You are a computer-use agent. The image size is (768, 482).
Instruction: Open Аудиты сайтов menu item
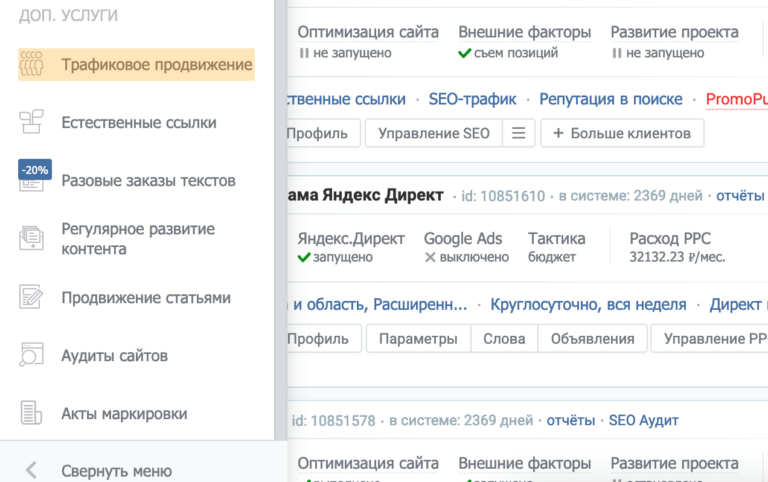(x=115, y=356)
